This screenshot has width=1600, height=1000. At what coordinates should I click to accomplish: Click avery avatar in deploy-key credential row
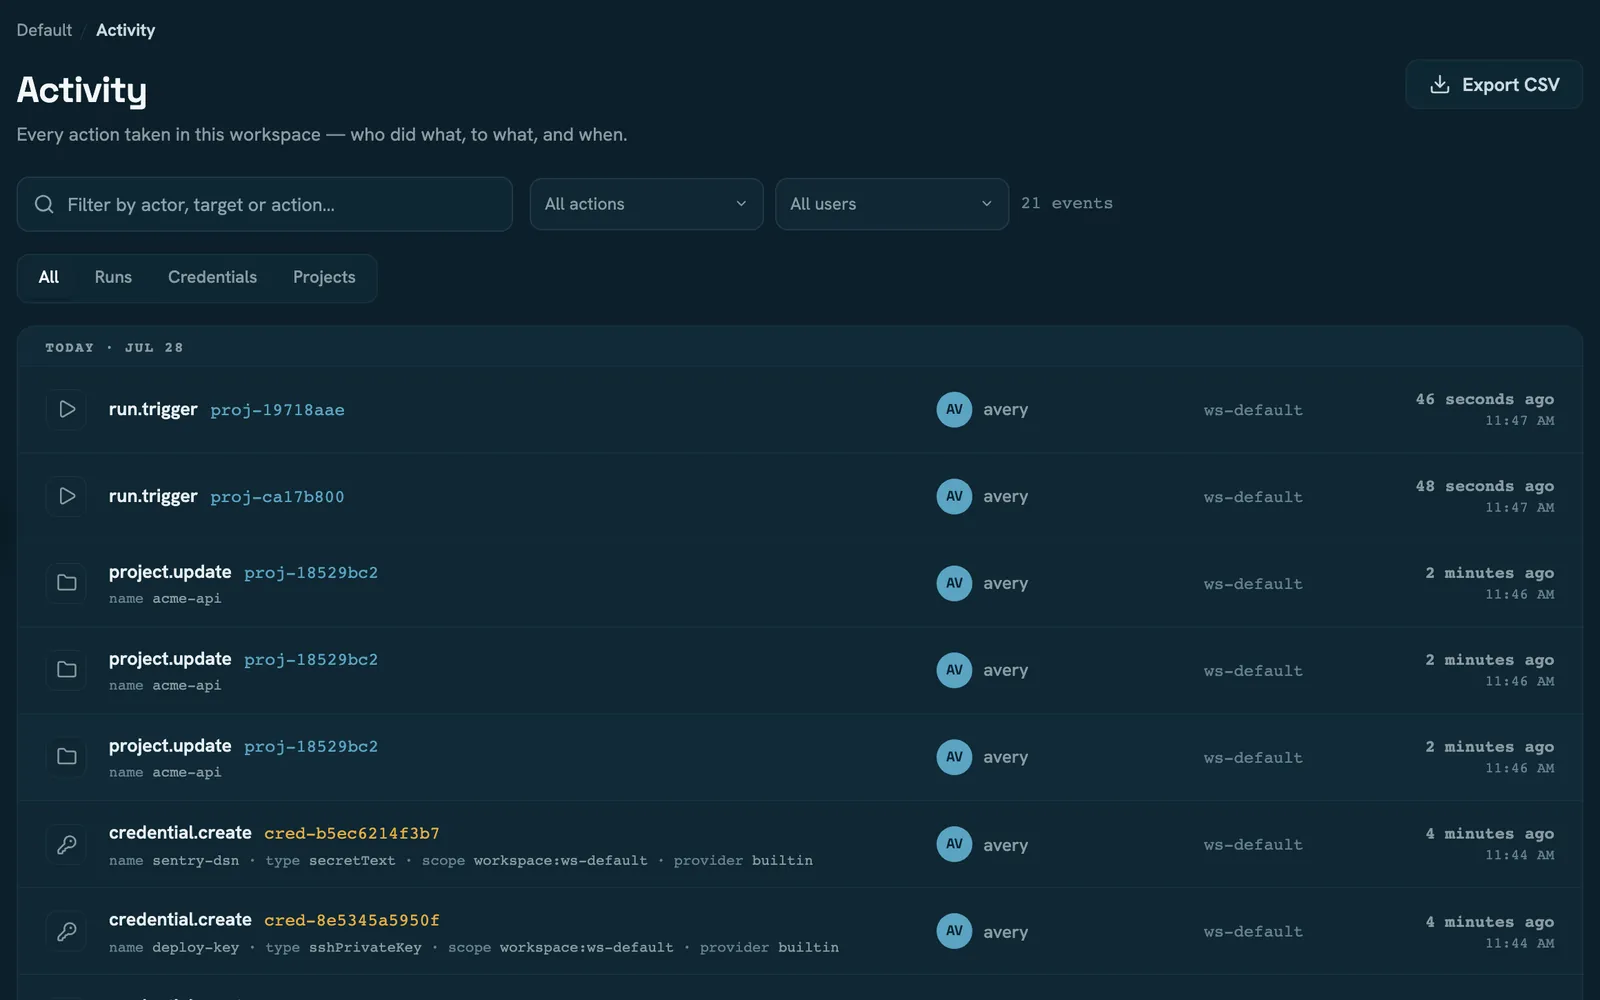click(x=954, y=931)
